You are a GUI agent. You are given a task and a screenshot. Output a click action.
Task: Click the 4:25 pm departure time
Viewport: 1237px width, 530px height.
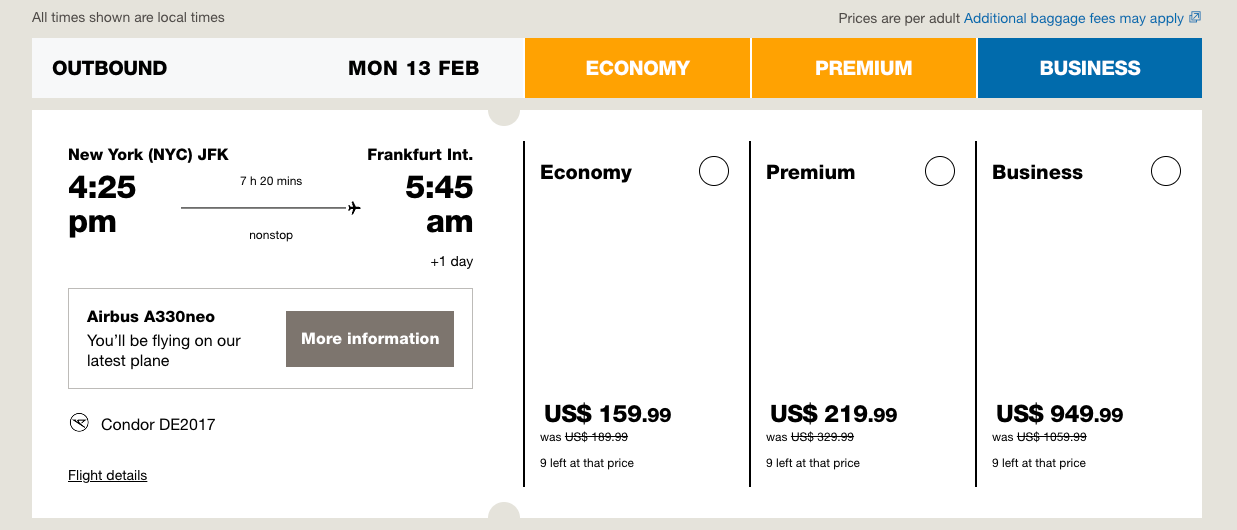(102, 204)
